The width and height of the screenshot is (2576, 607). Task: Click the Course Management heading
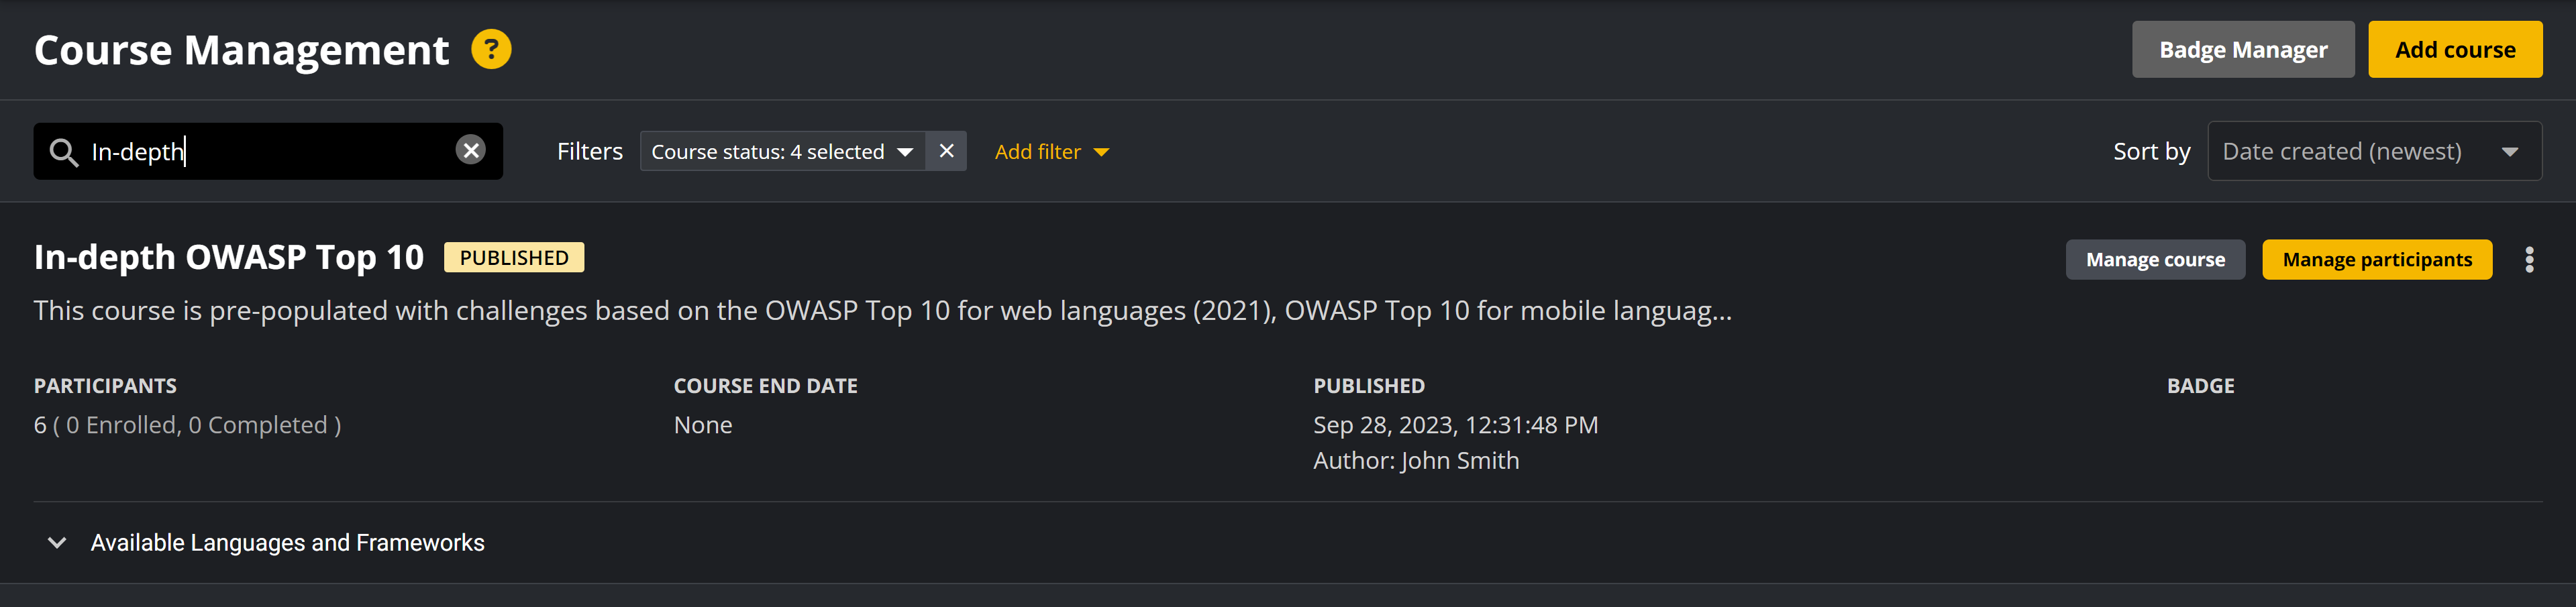pos(241,50)
